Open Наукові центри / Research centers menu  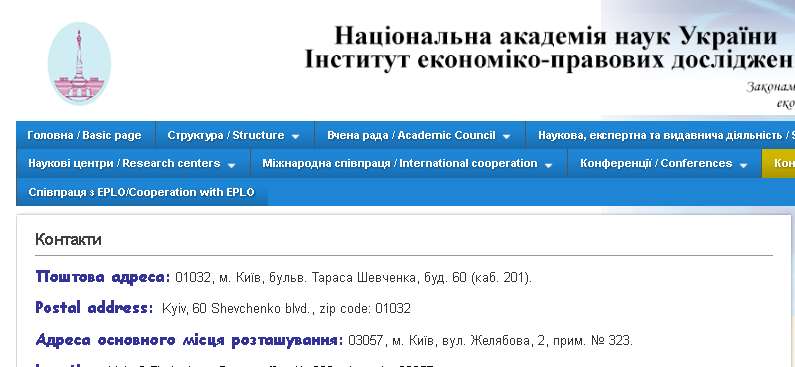pyautogui.click(x=132, y=163)
